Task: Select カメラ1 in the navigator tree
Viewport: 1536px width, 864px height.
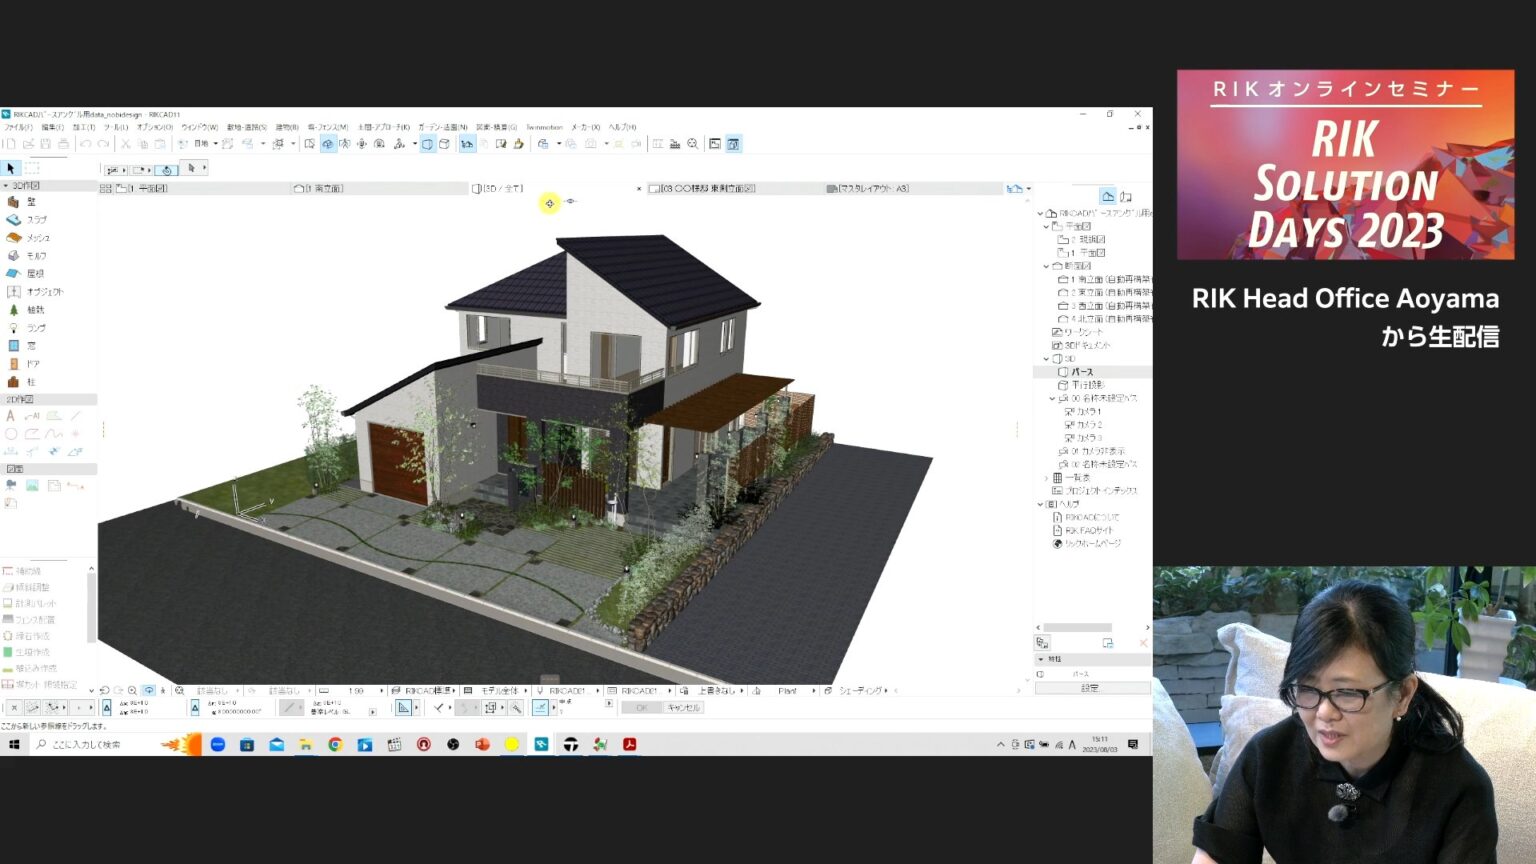Action: [x=1084, y=411]
